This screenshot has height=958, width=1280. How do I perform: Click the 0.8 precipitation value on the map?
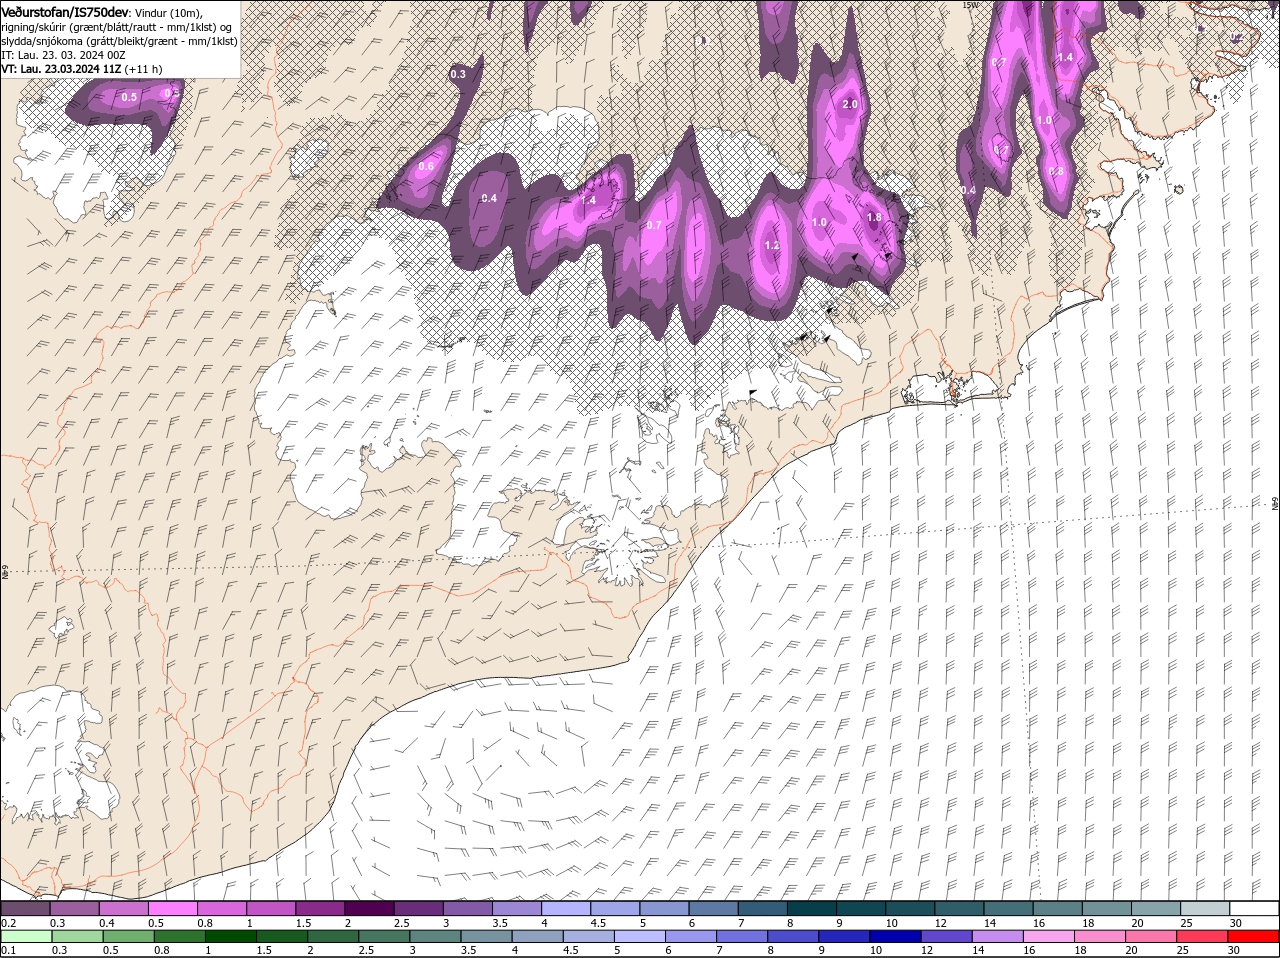click(x=1056, y=171)
